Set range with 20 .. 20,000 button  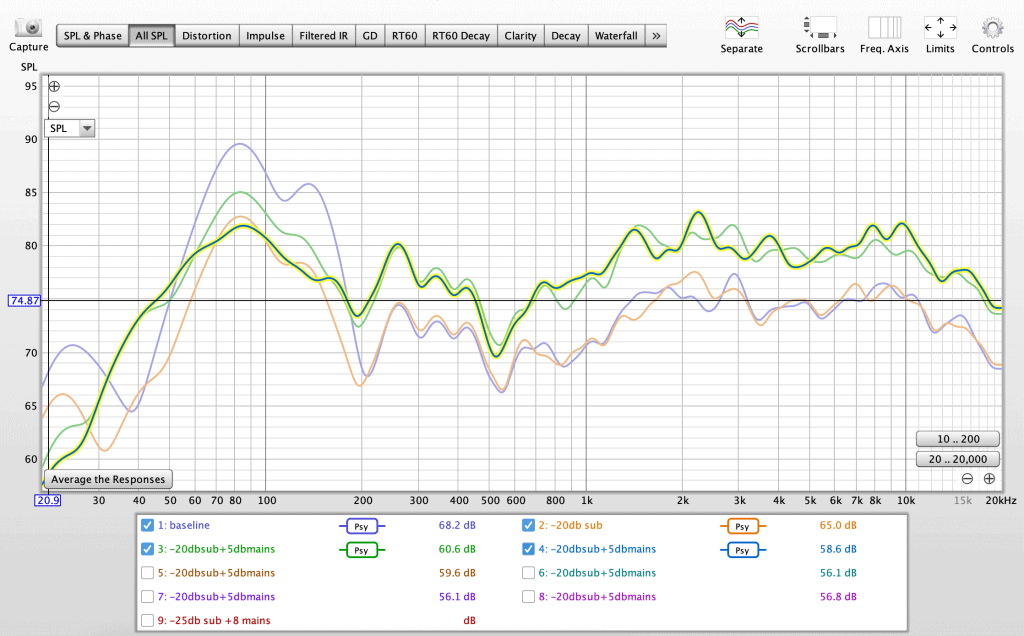point(956,459)
